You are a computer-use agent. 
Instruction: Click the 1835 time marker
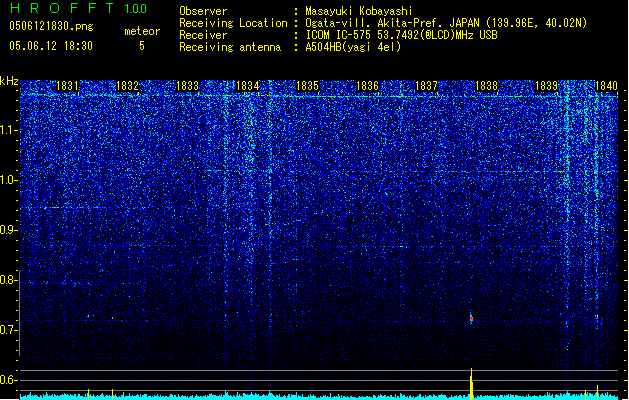[x=307, y=86]
